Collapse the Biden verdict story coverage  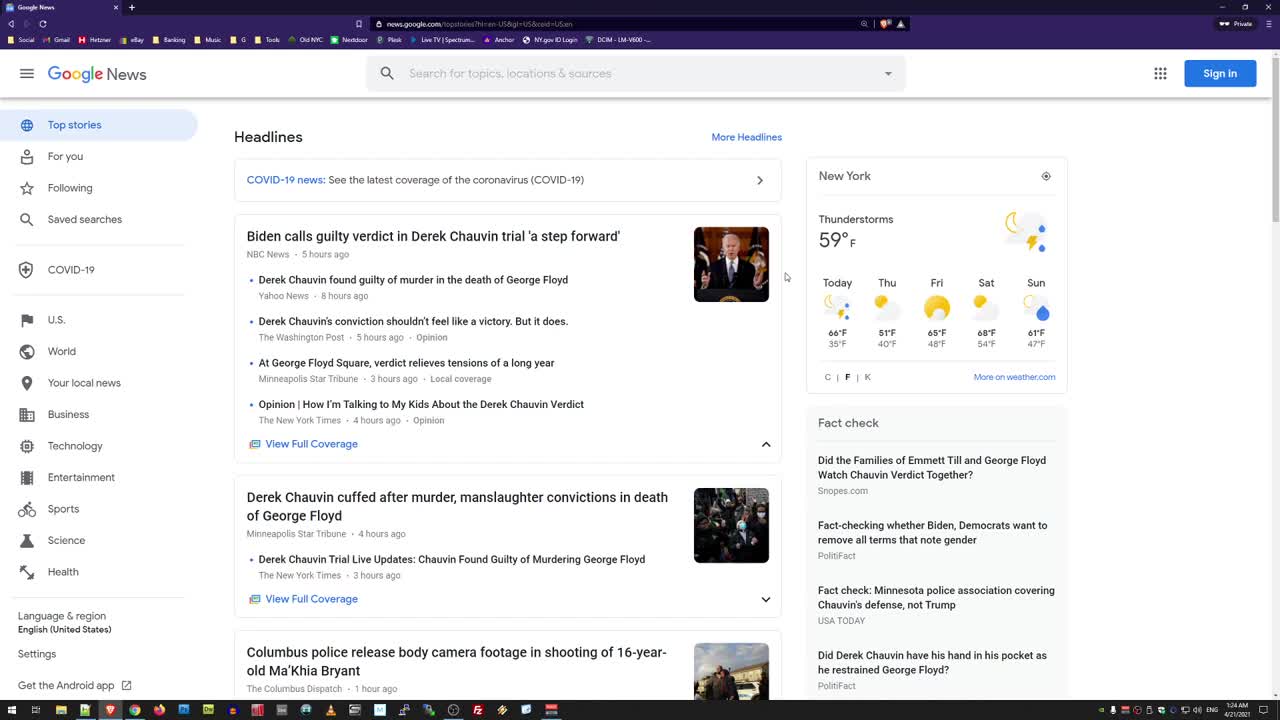766,444
